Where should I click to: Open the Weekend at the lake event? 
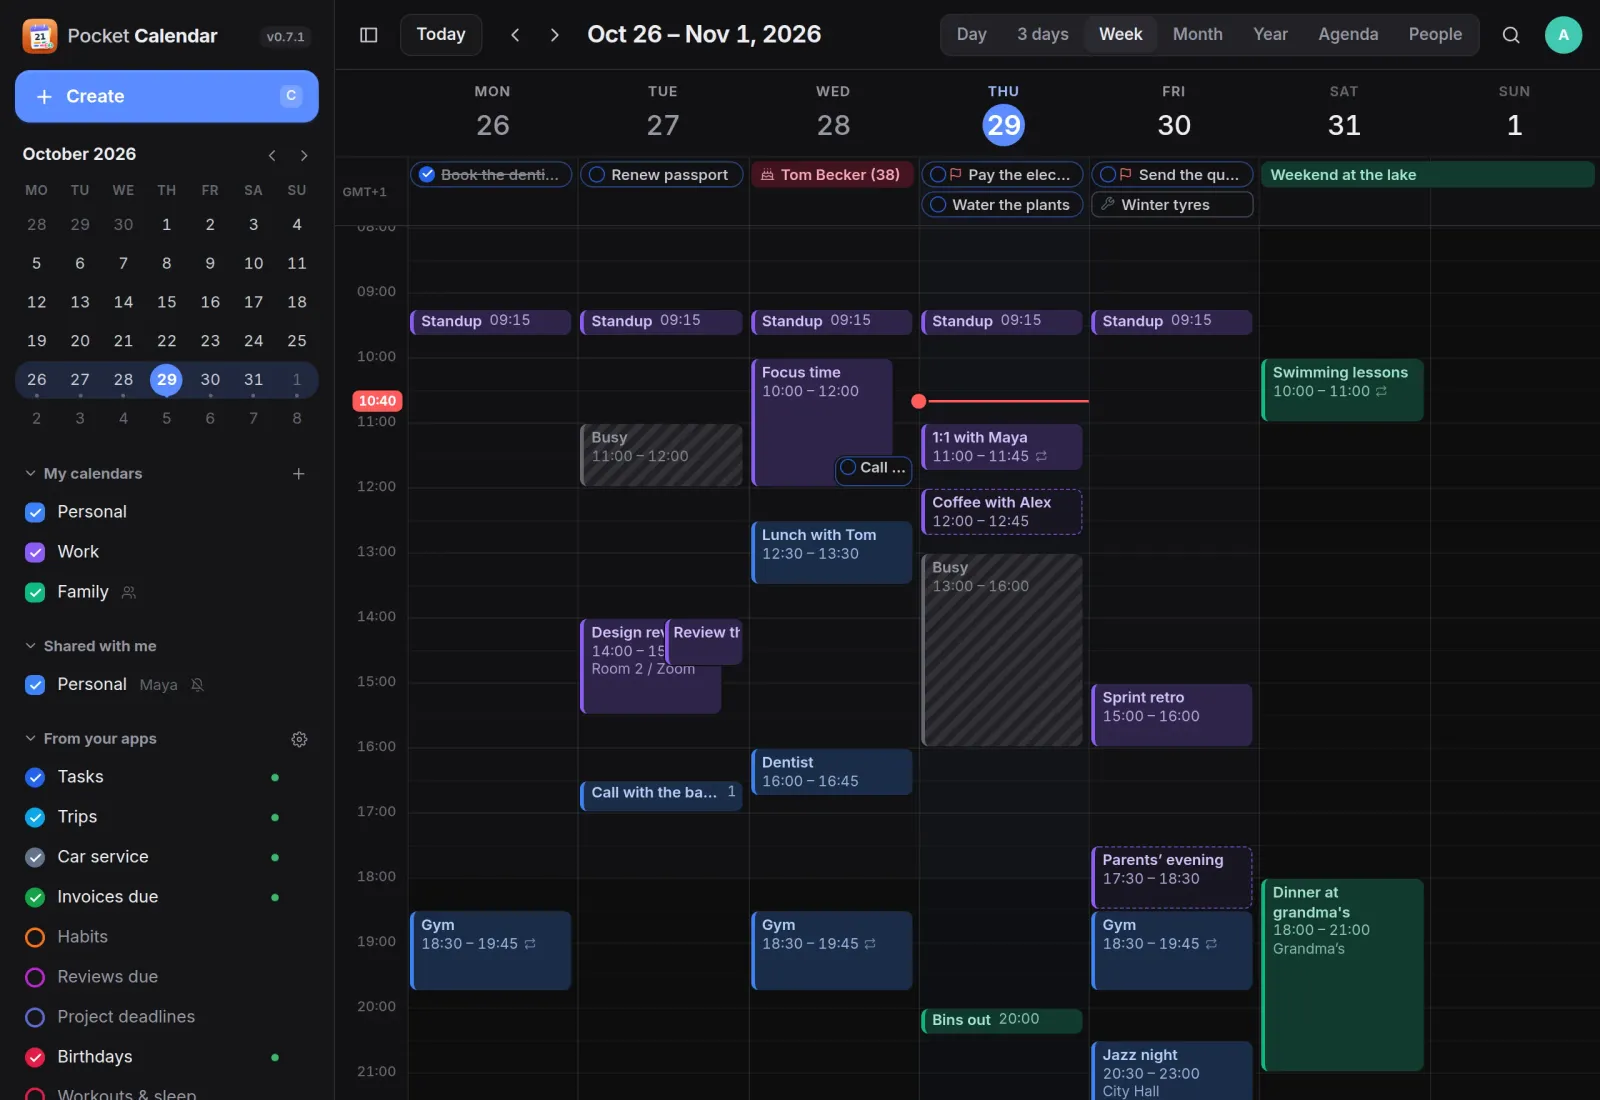click(1427, 175)
